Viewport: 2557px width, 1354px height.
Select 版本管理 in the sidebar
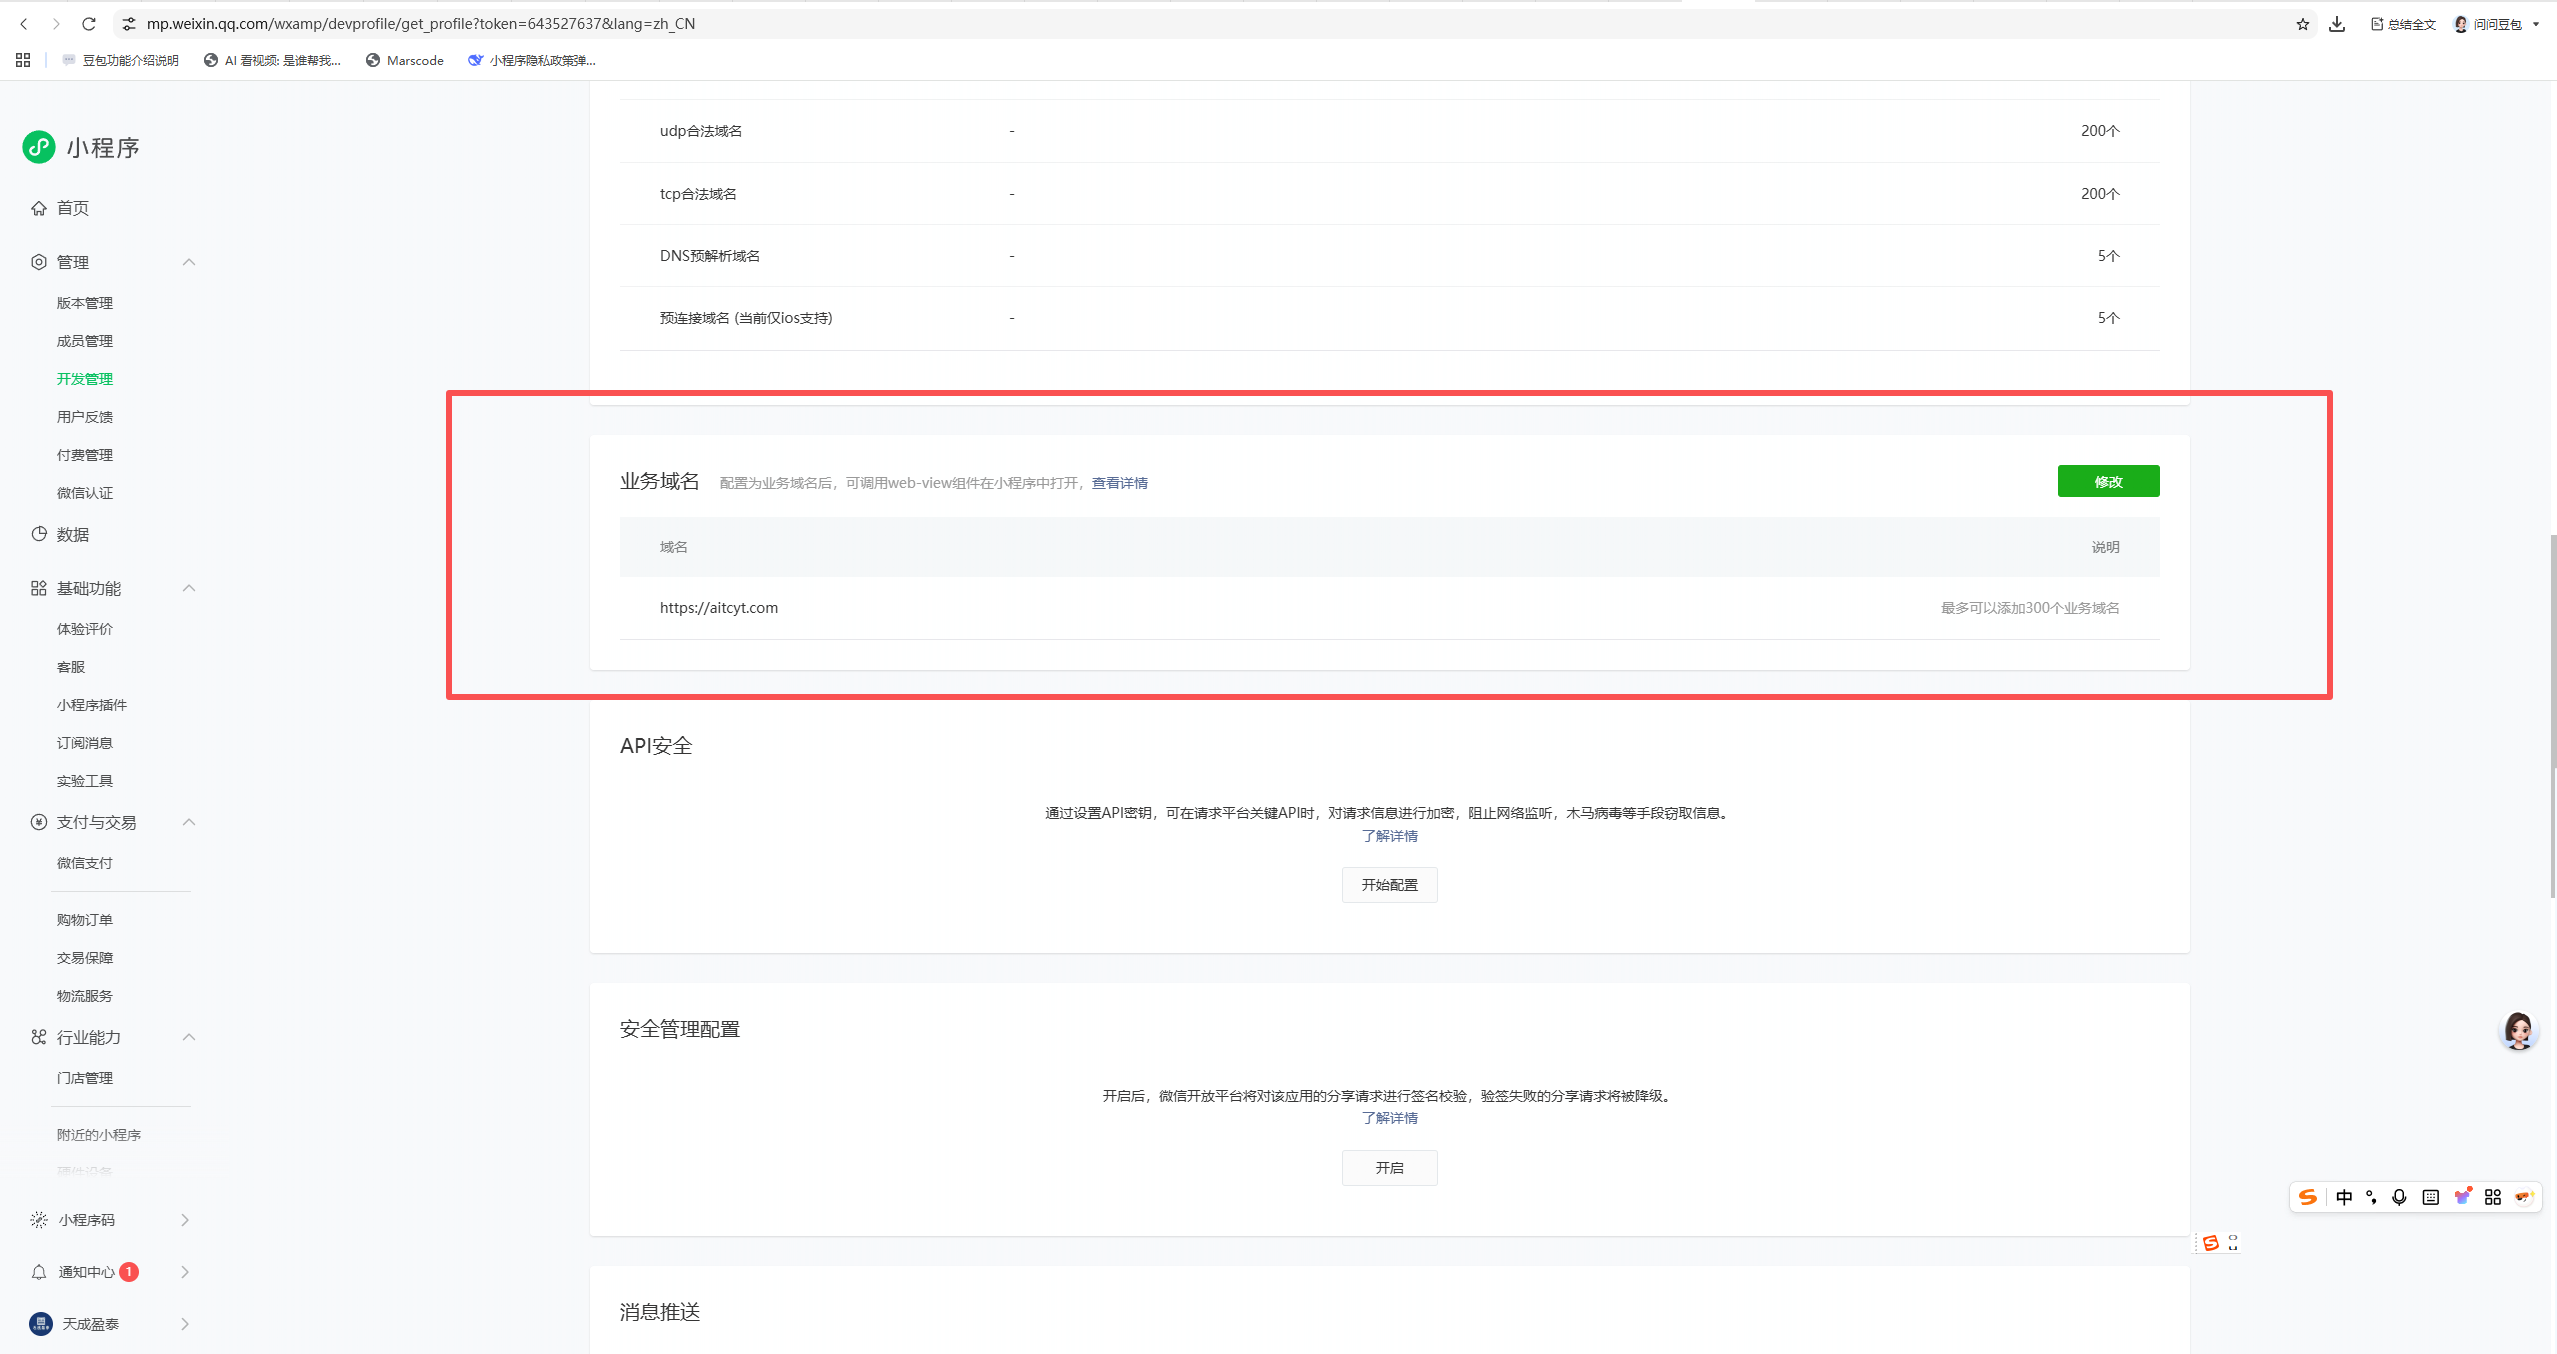[x=85, y=303]
